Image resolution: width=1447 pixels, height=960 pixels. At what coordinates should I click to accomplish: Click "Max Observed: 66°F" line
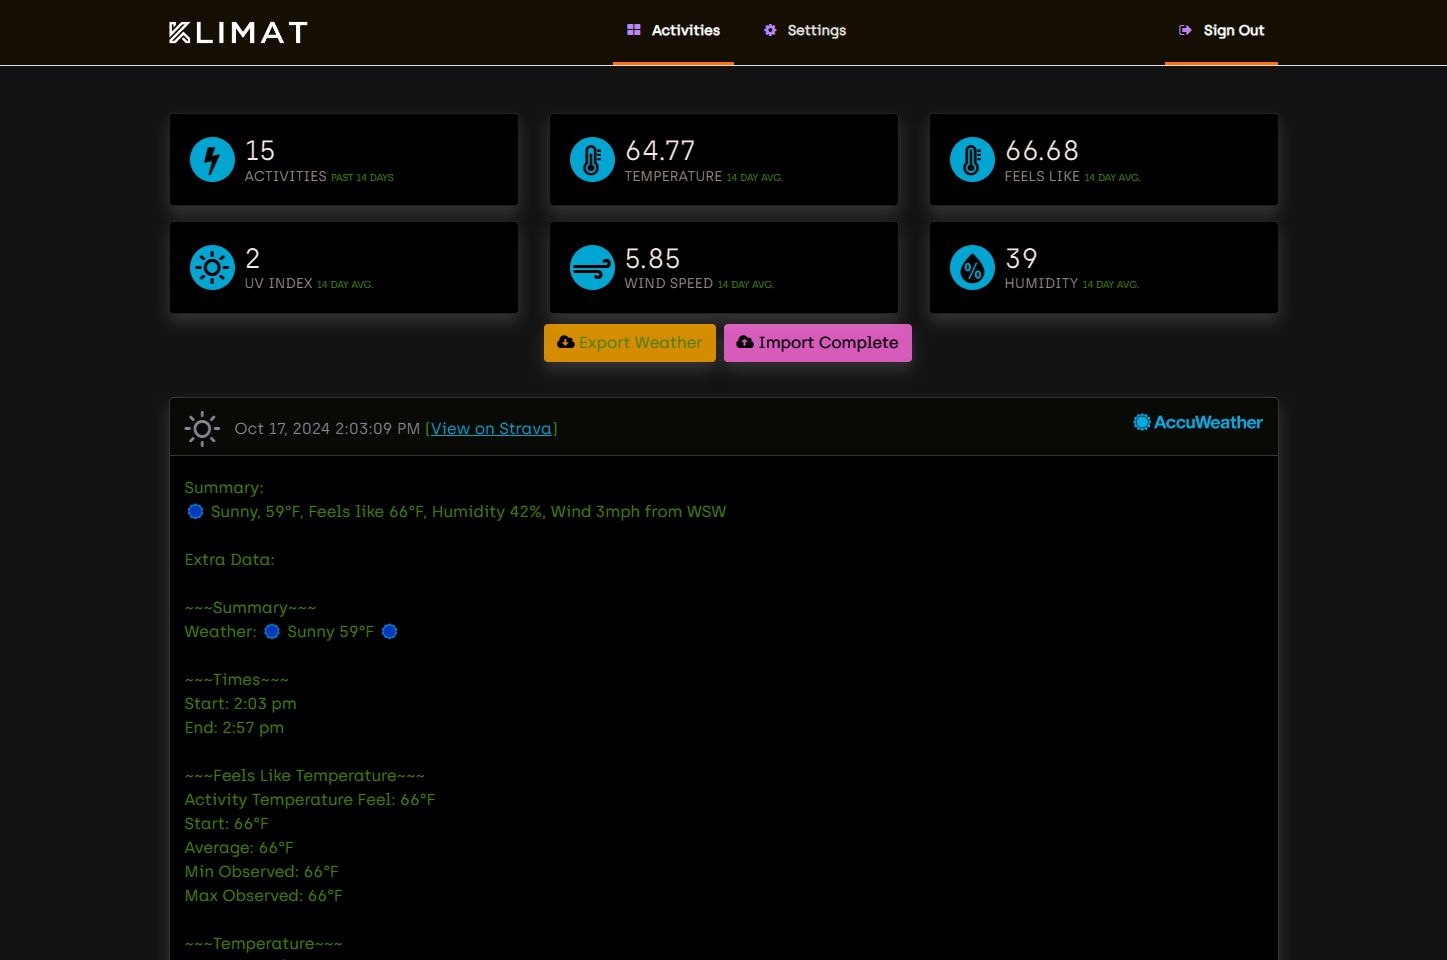(x=263, y=895)
